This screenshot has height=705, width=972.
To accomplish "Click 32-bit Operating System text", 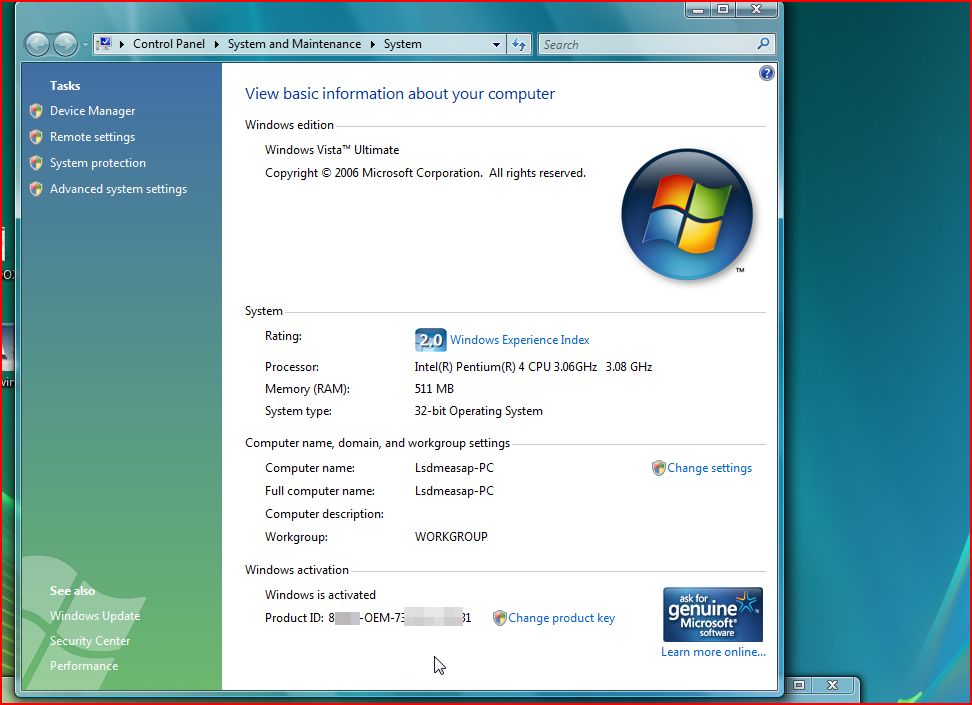I will [479, 411].
